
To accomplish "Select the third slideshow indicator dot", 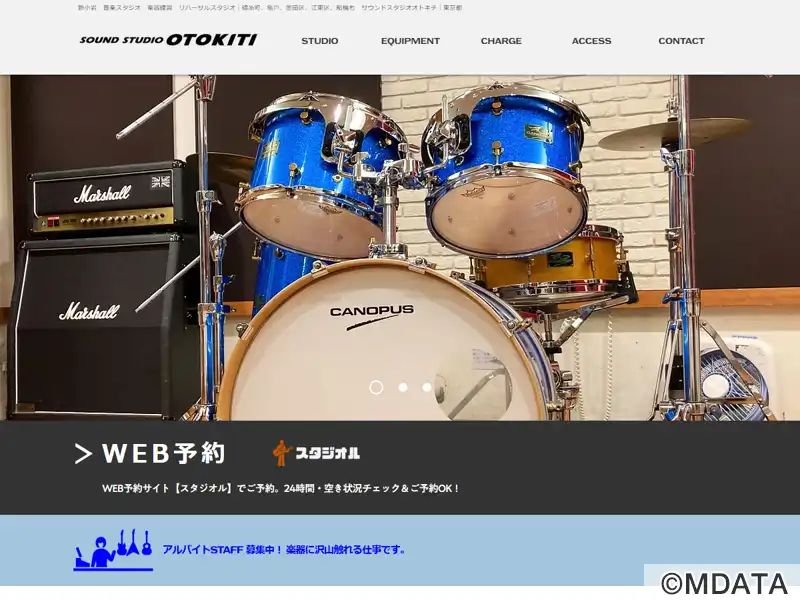I will coord(427,387).
